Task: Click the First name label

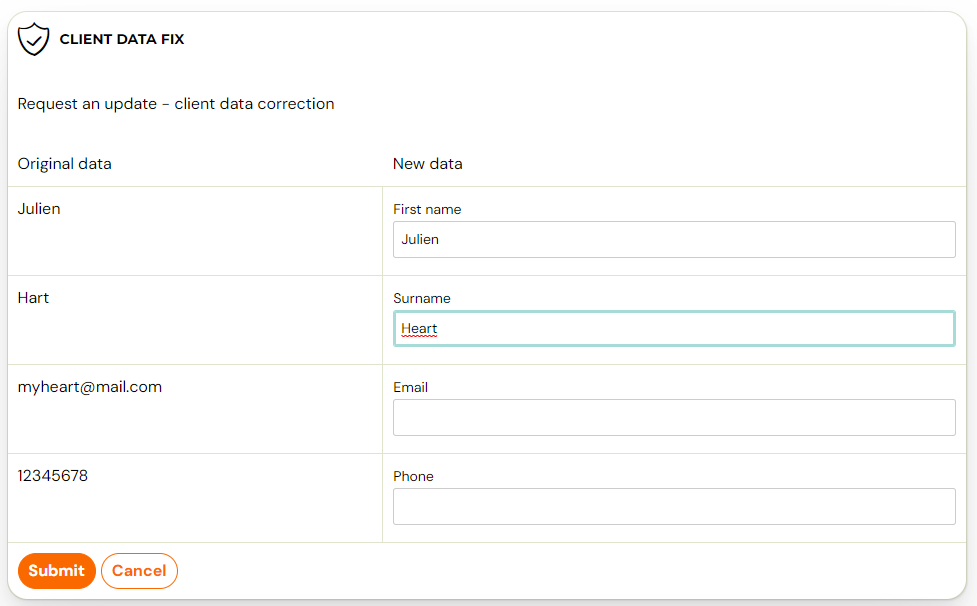Action: click(427, 209)
